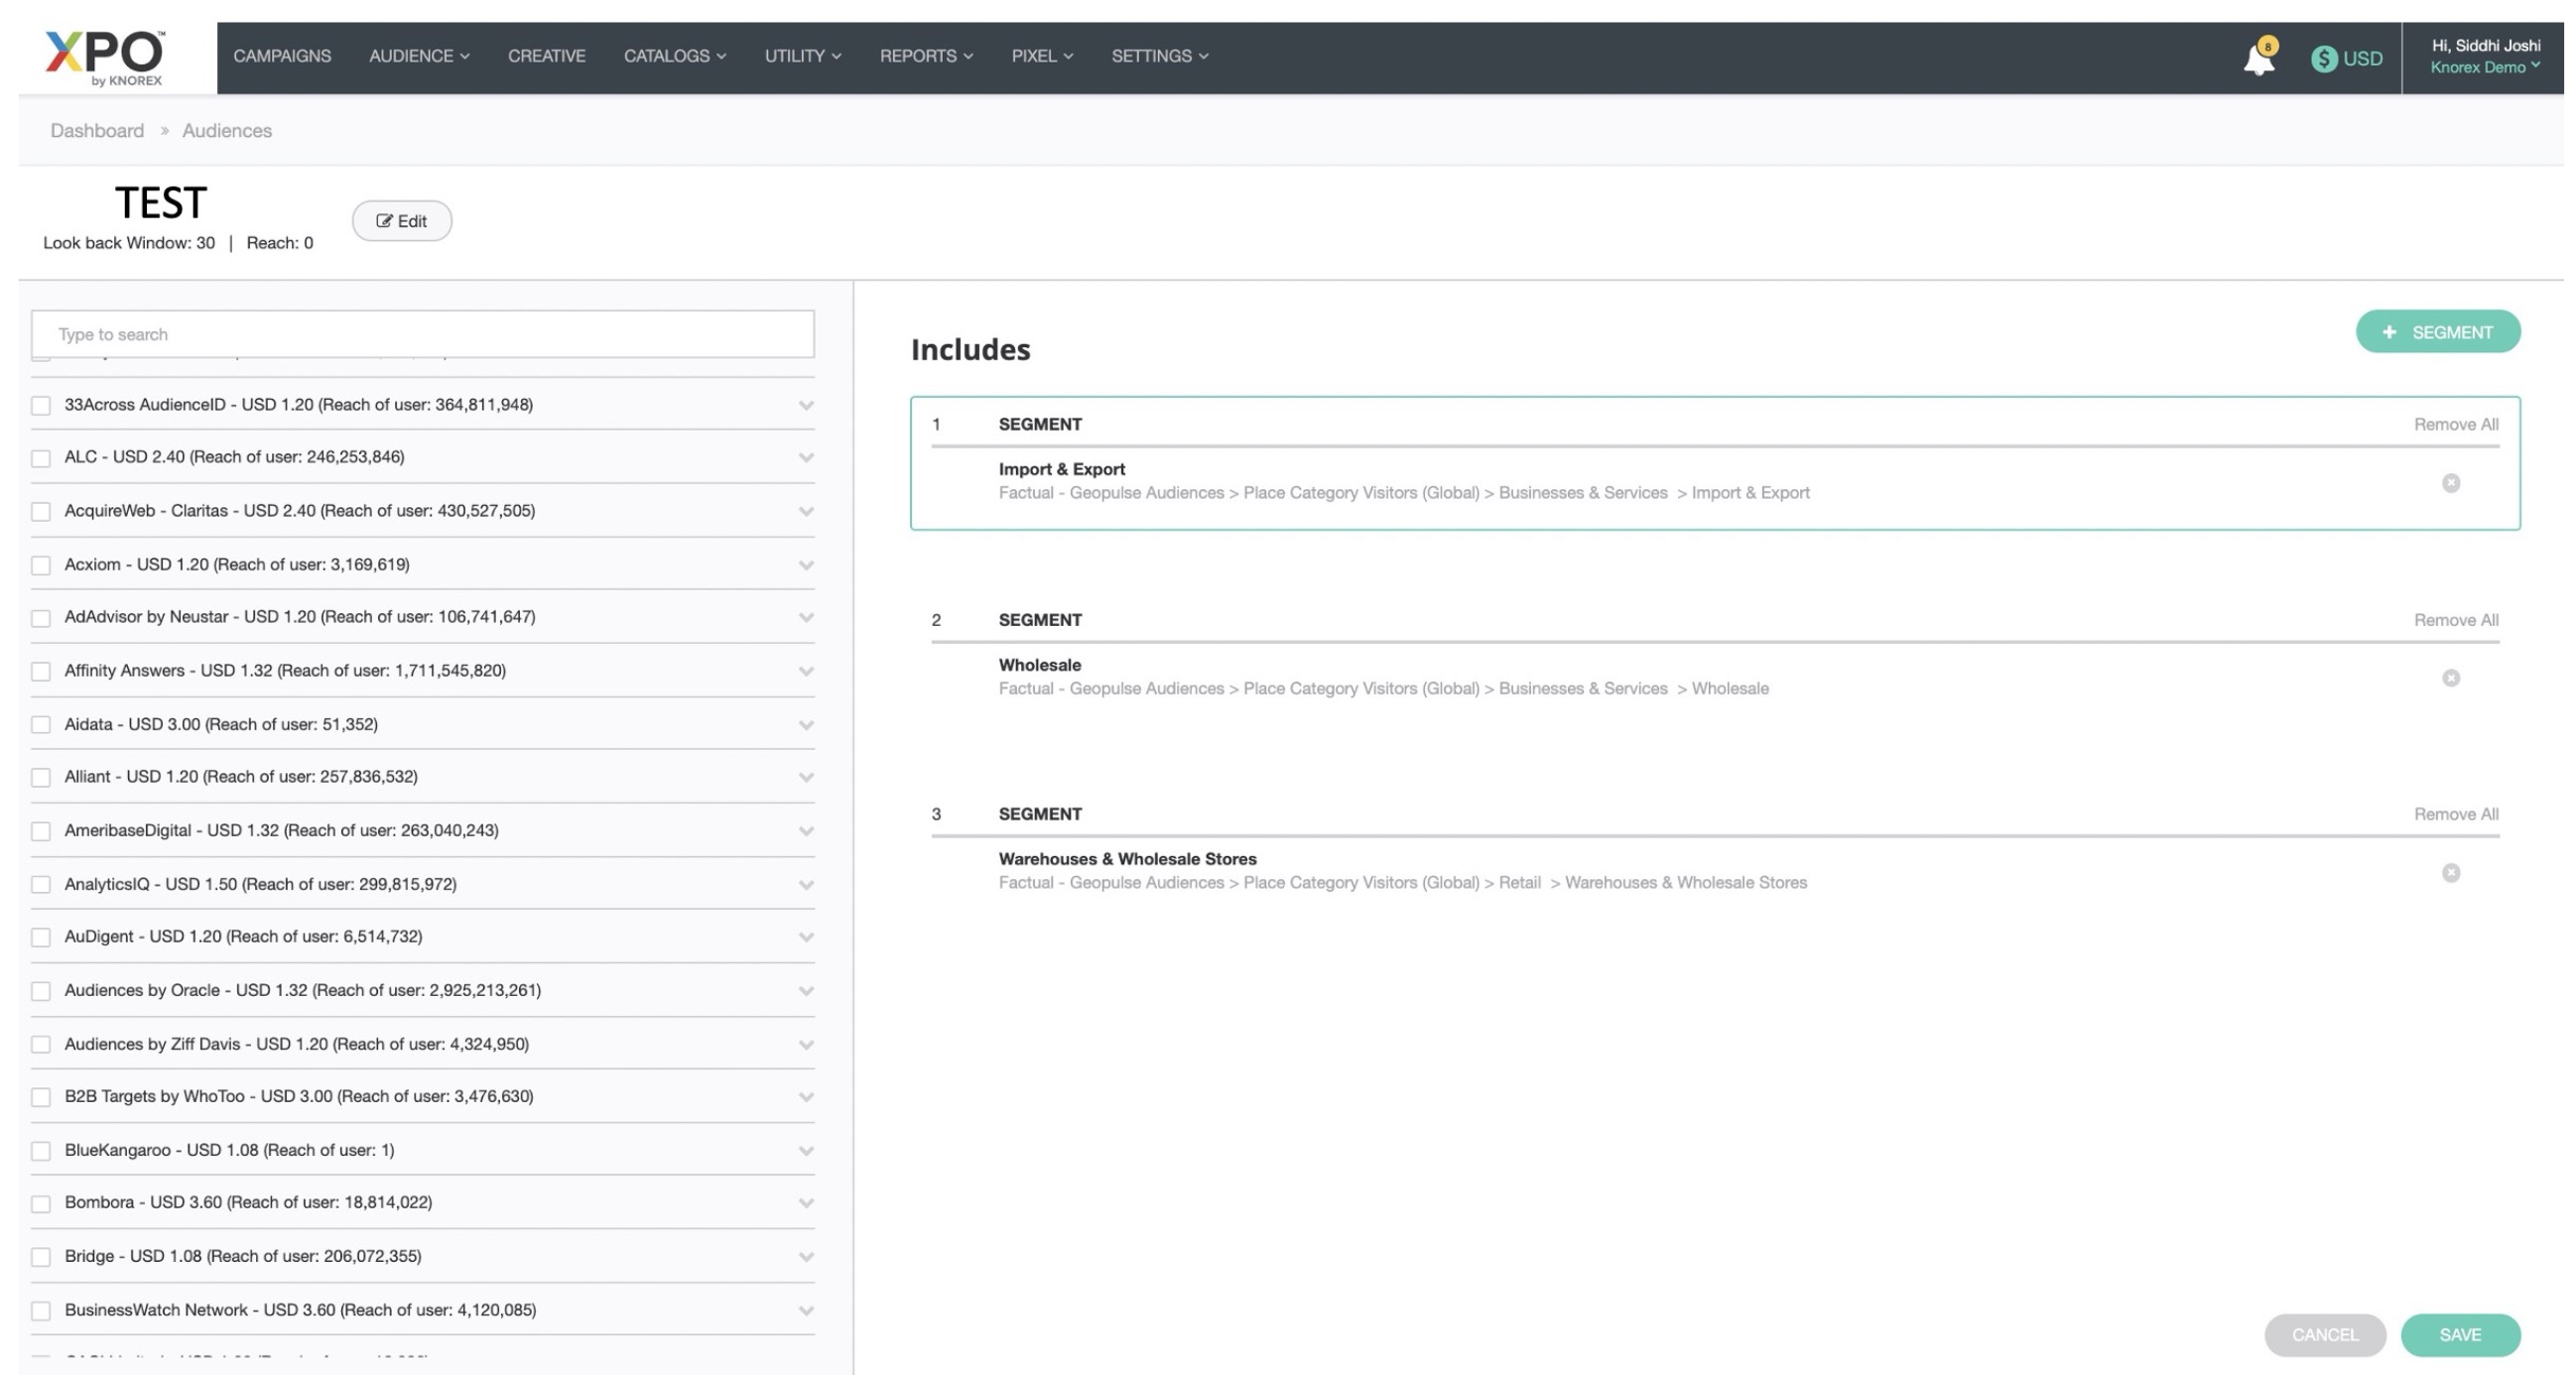The height and width of the screenshot is (1375, 2576).
Task: Click the Dashboard breadcrumb link
Action: tap(97, 131)
